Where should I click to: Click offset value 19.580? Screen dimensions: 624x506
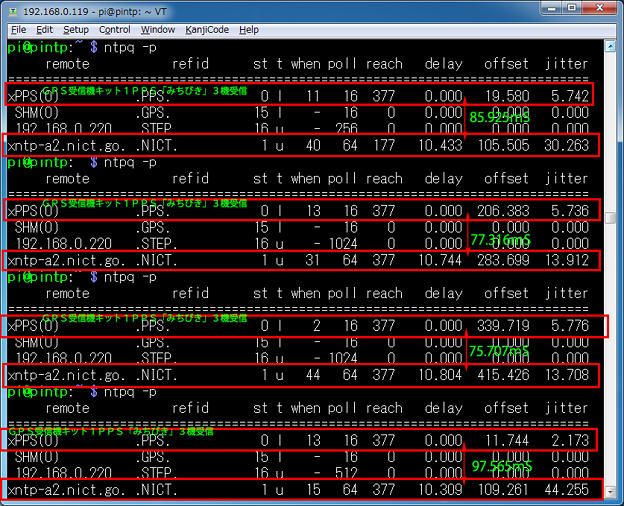507,96
